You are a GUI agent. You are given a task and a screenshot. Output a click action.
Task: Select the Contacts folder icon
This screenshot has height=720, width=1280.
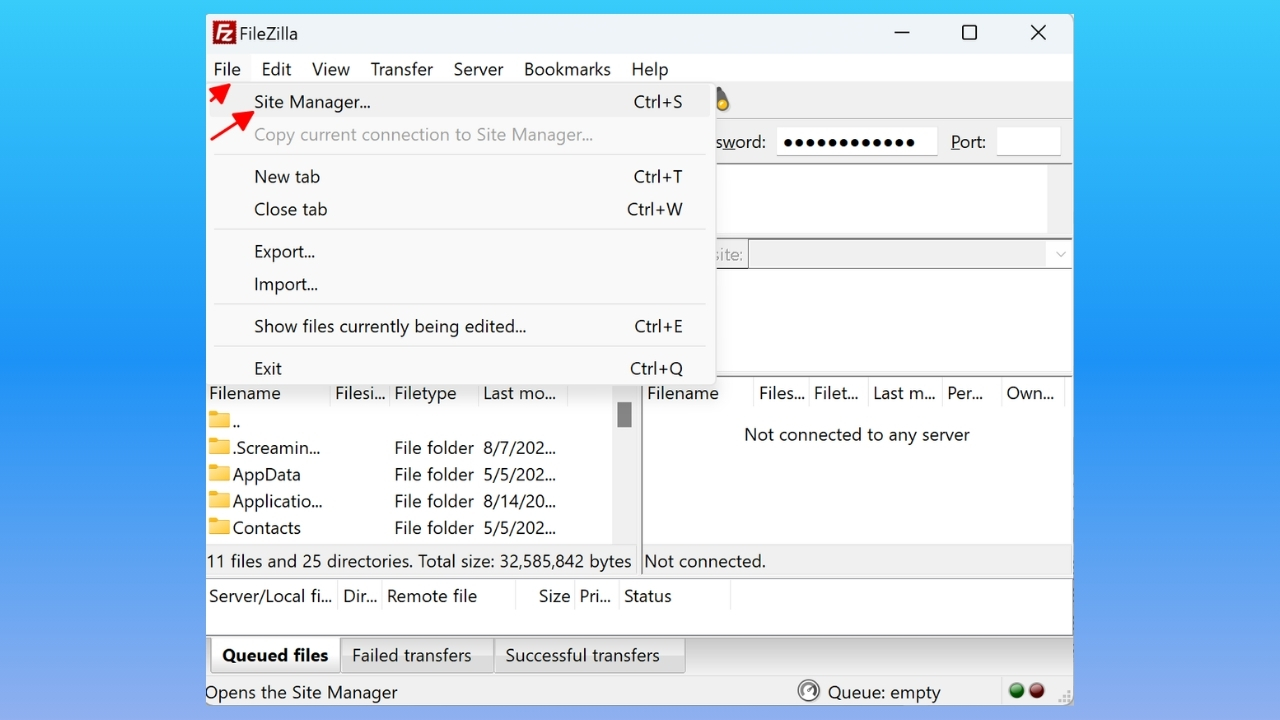point(219,527)
